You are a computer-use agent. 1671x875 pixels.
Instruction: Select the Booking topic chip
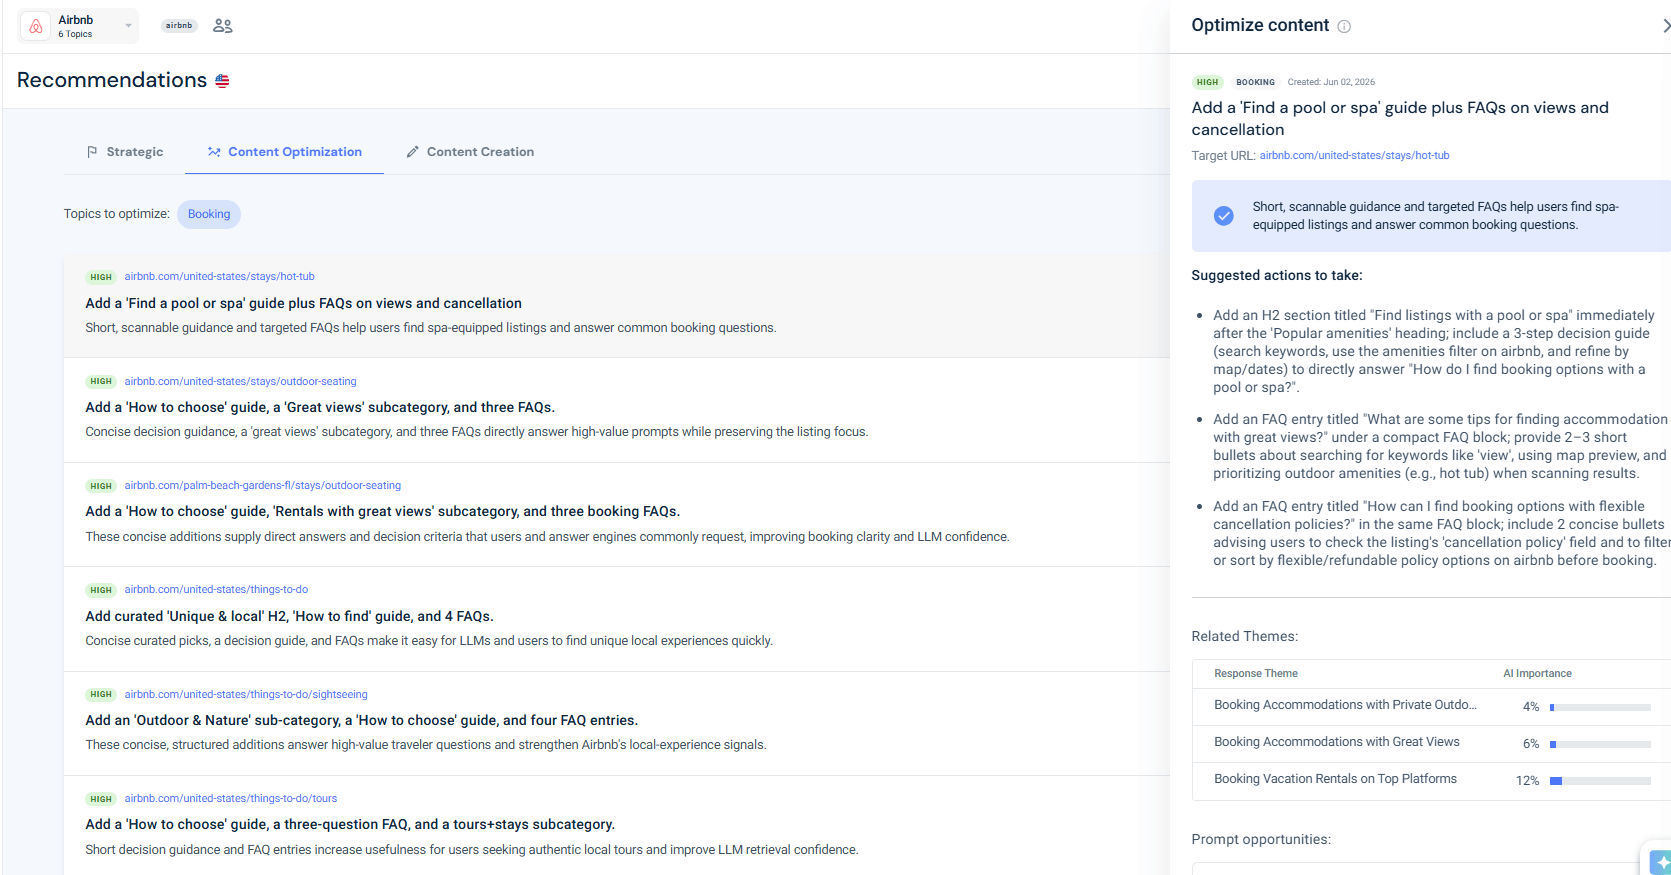209,214
